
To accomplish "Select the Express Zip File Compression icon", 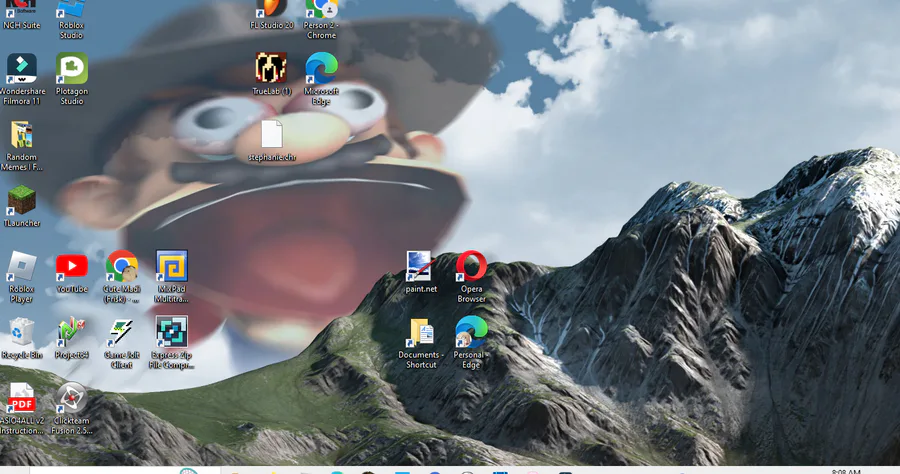I will (172, 343).
